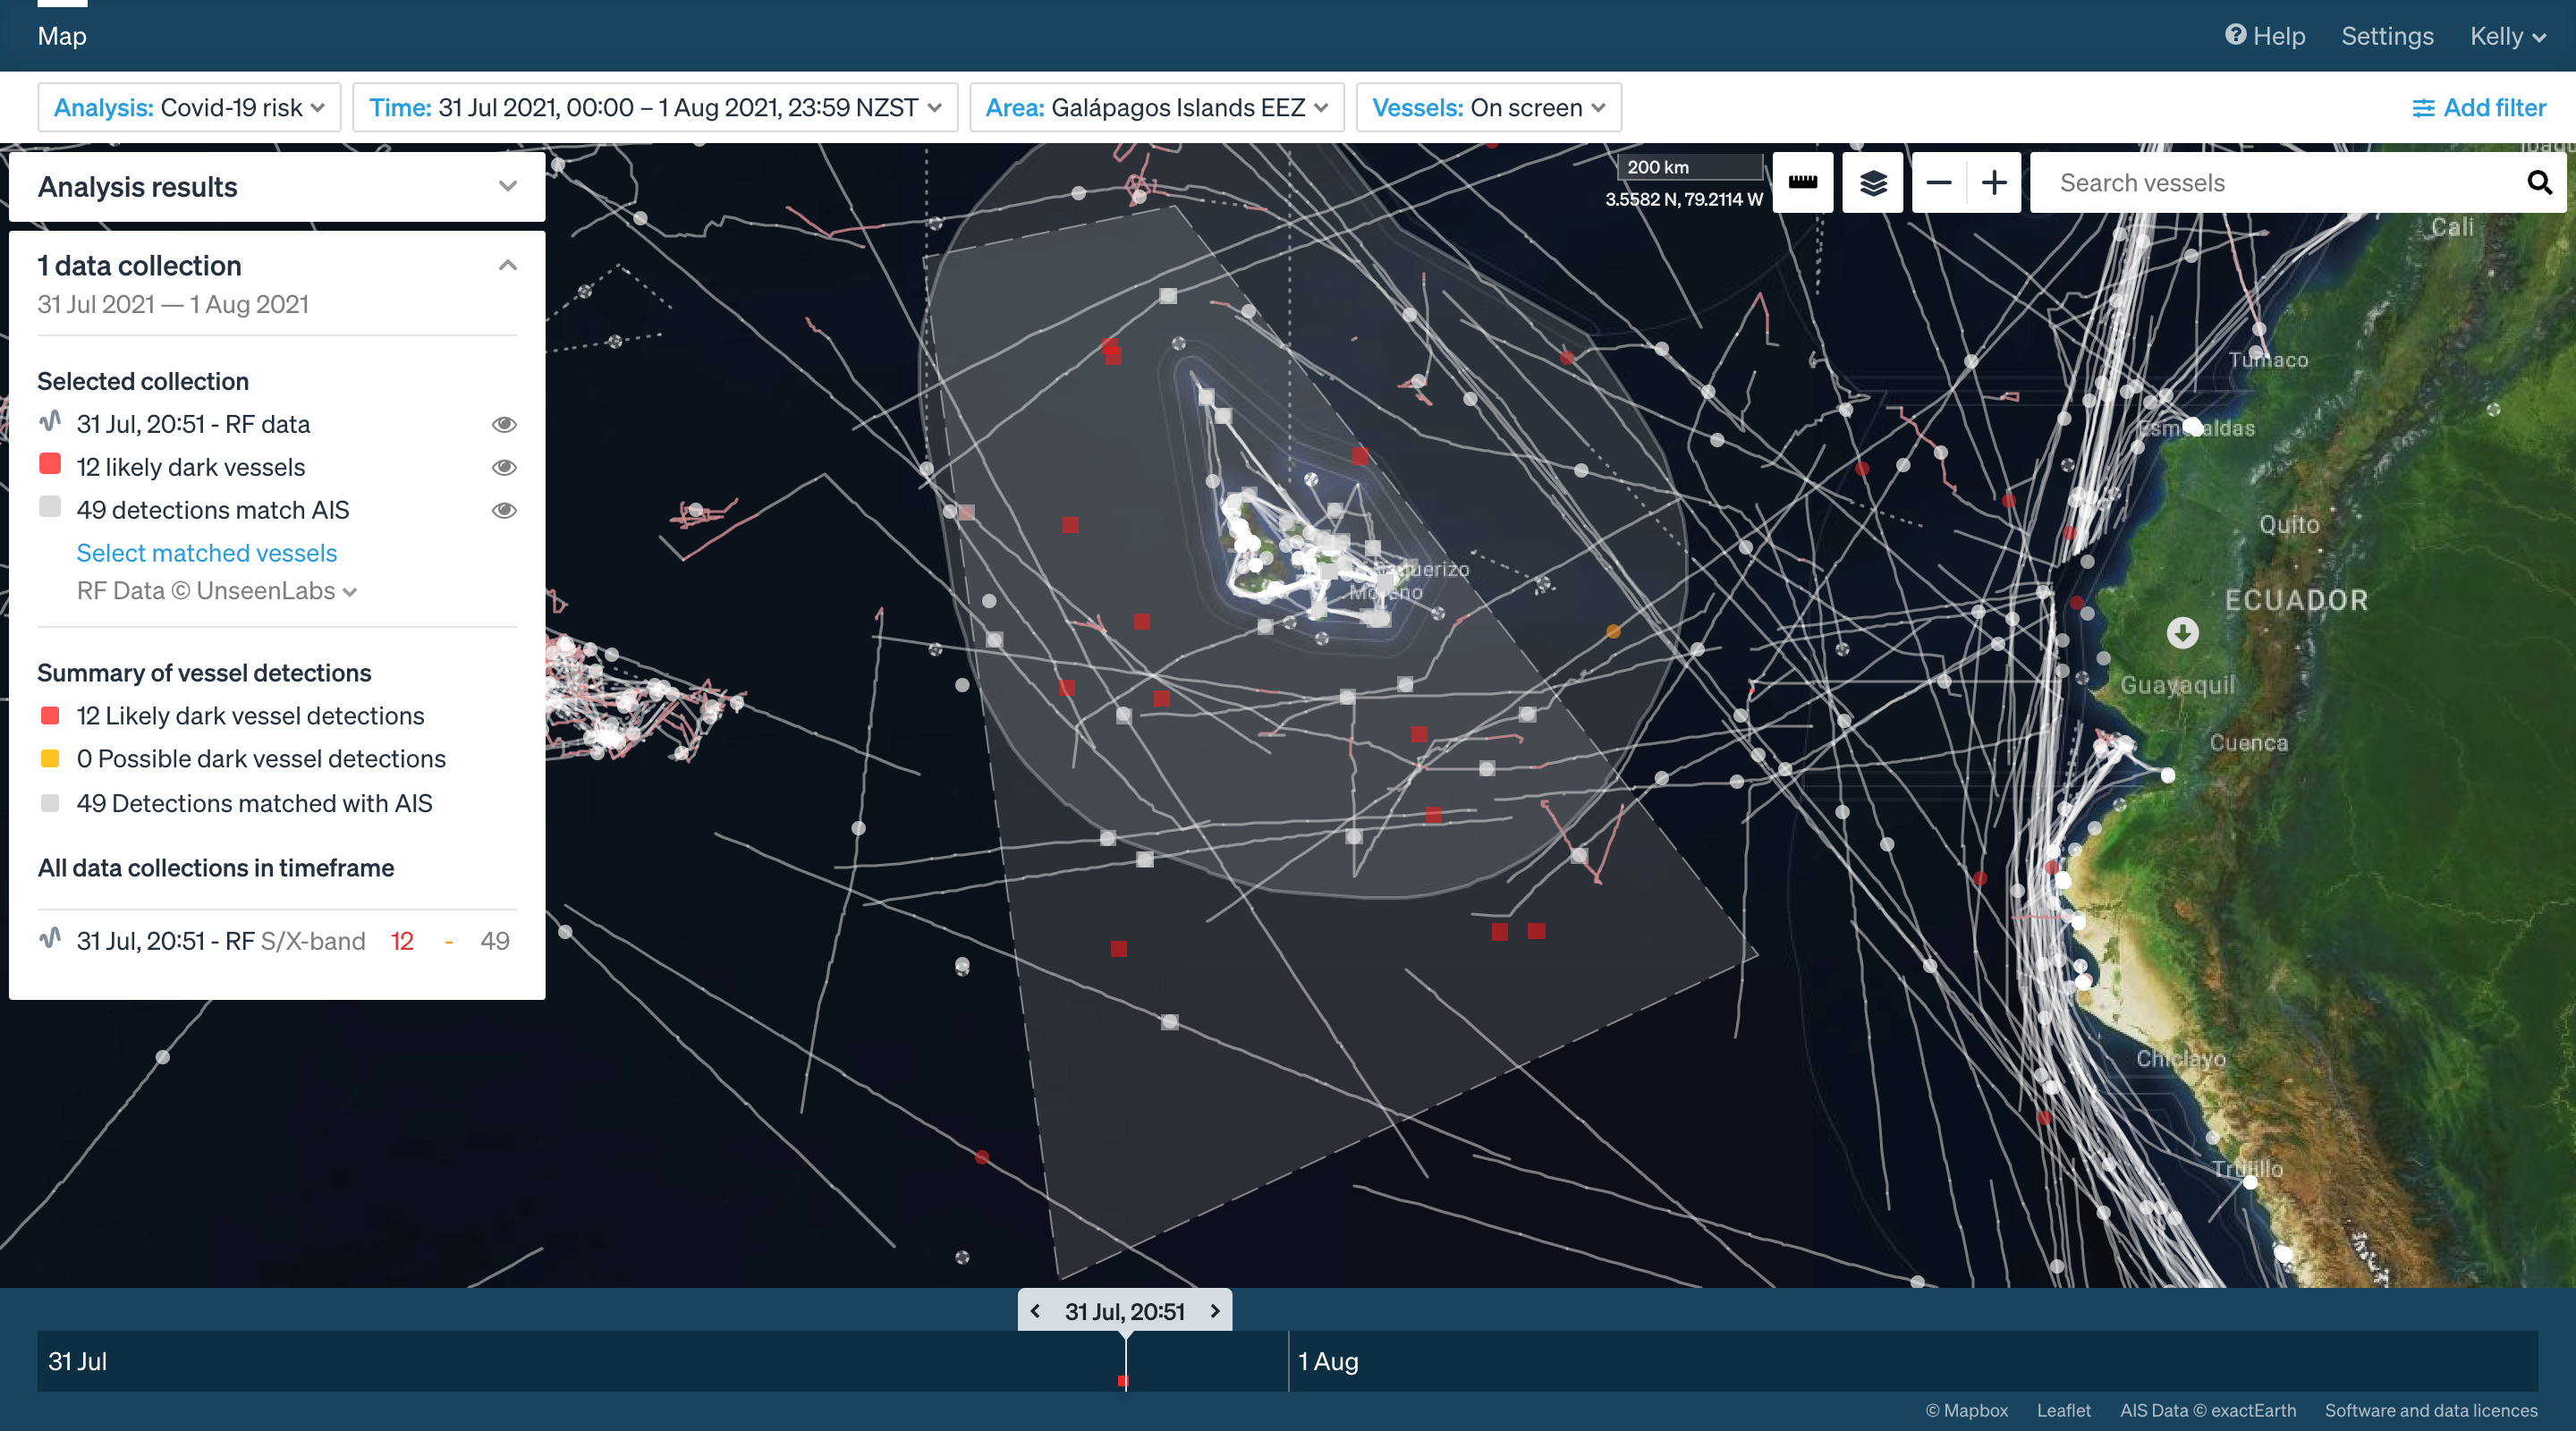Collapse the 1 data collection section
This screenshot has width=2576, height=1431.
[x=507, y=265]
